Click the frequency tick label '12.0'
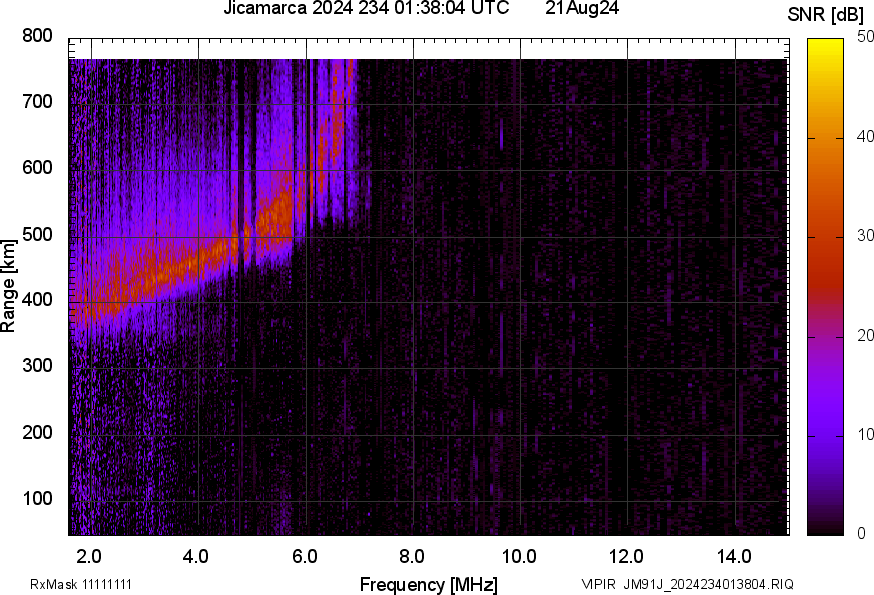 pyautogui.click(x=626, y=557)
